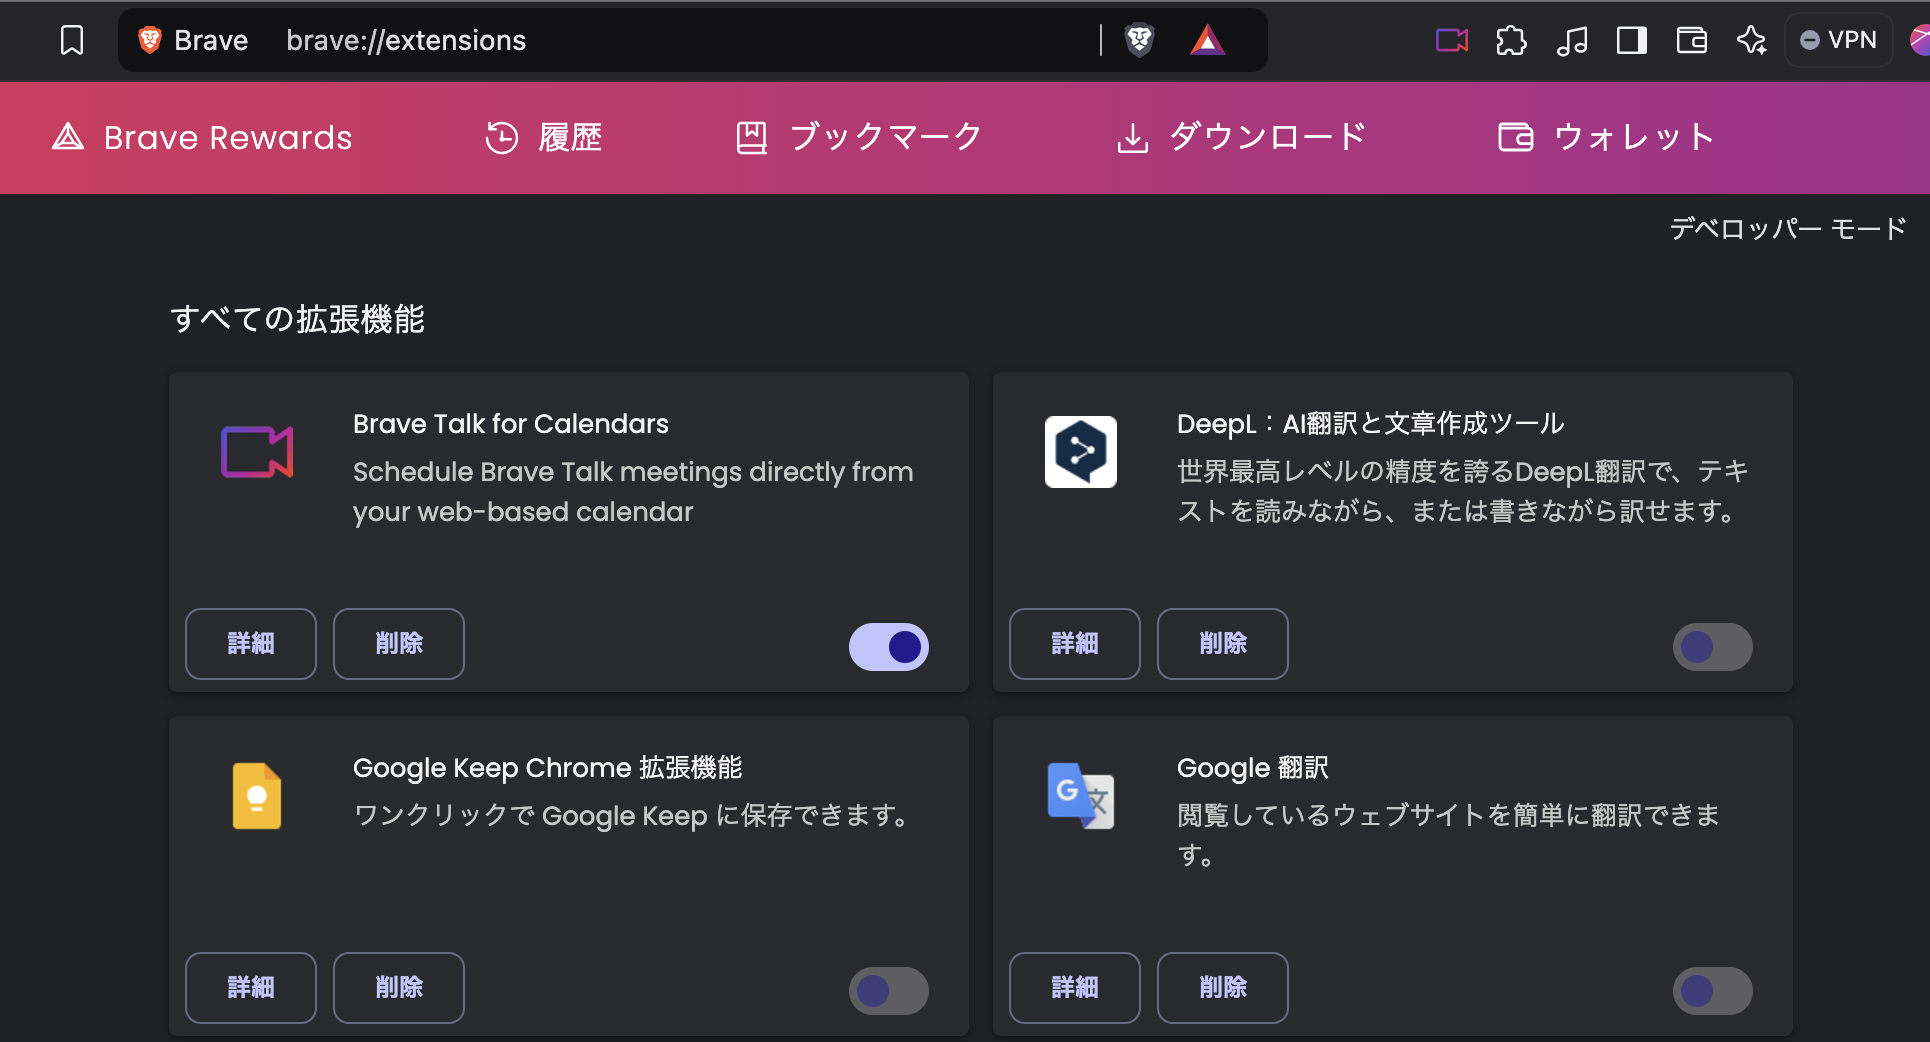
Task: Open ダウンロード downloads link
Action: pos(1241,138)
